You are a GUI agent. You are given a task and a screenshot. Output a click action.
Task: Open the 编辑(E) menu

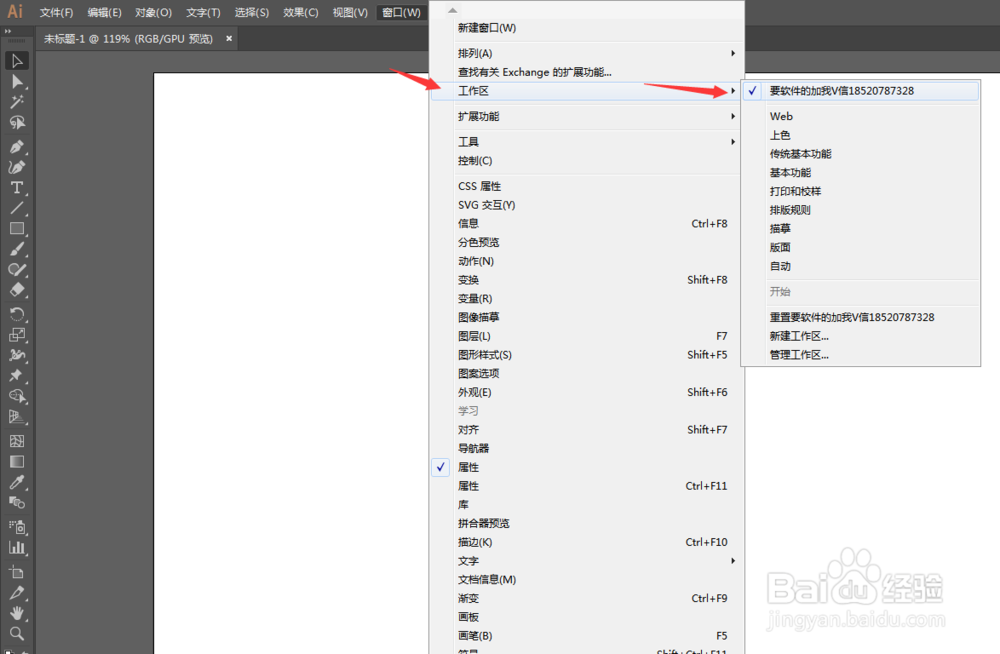tap(104, 13)
